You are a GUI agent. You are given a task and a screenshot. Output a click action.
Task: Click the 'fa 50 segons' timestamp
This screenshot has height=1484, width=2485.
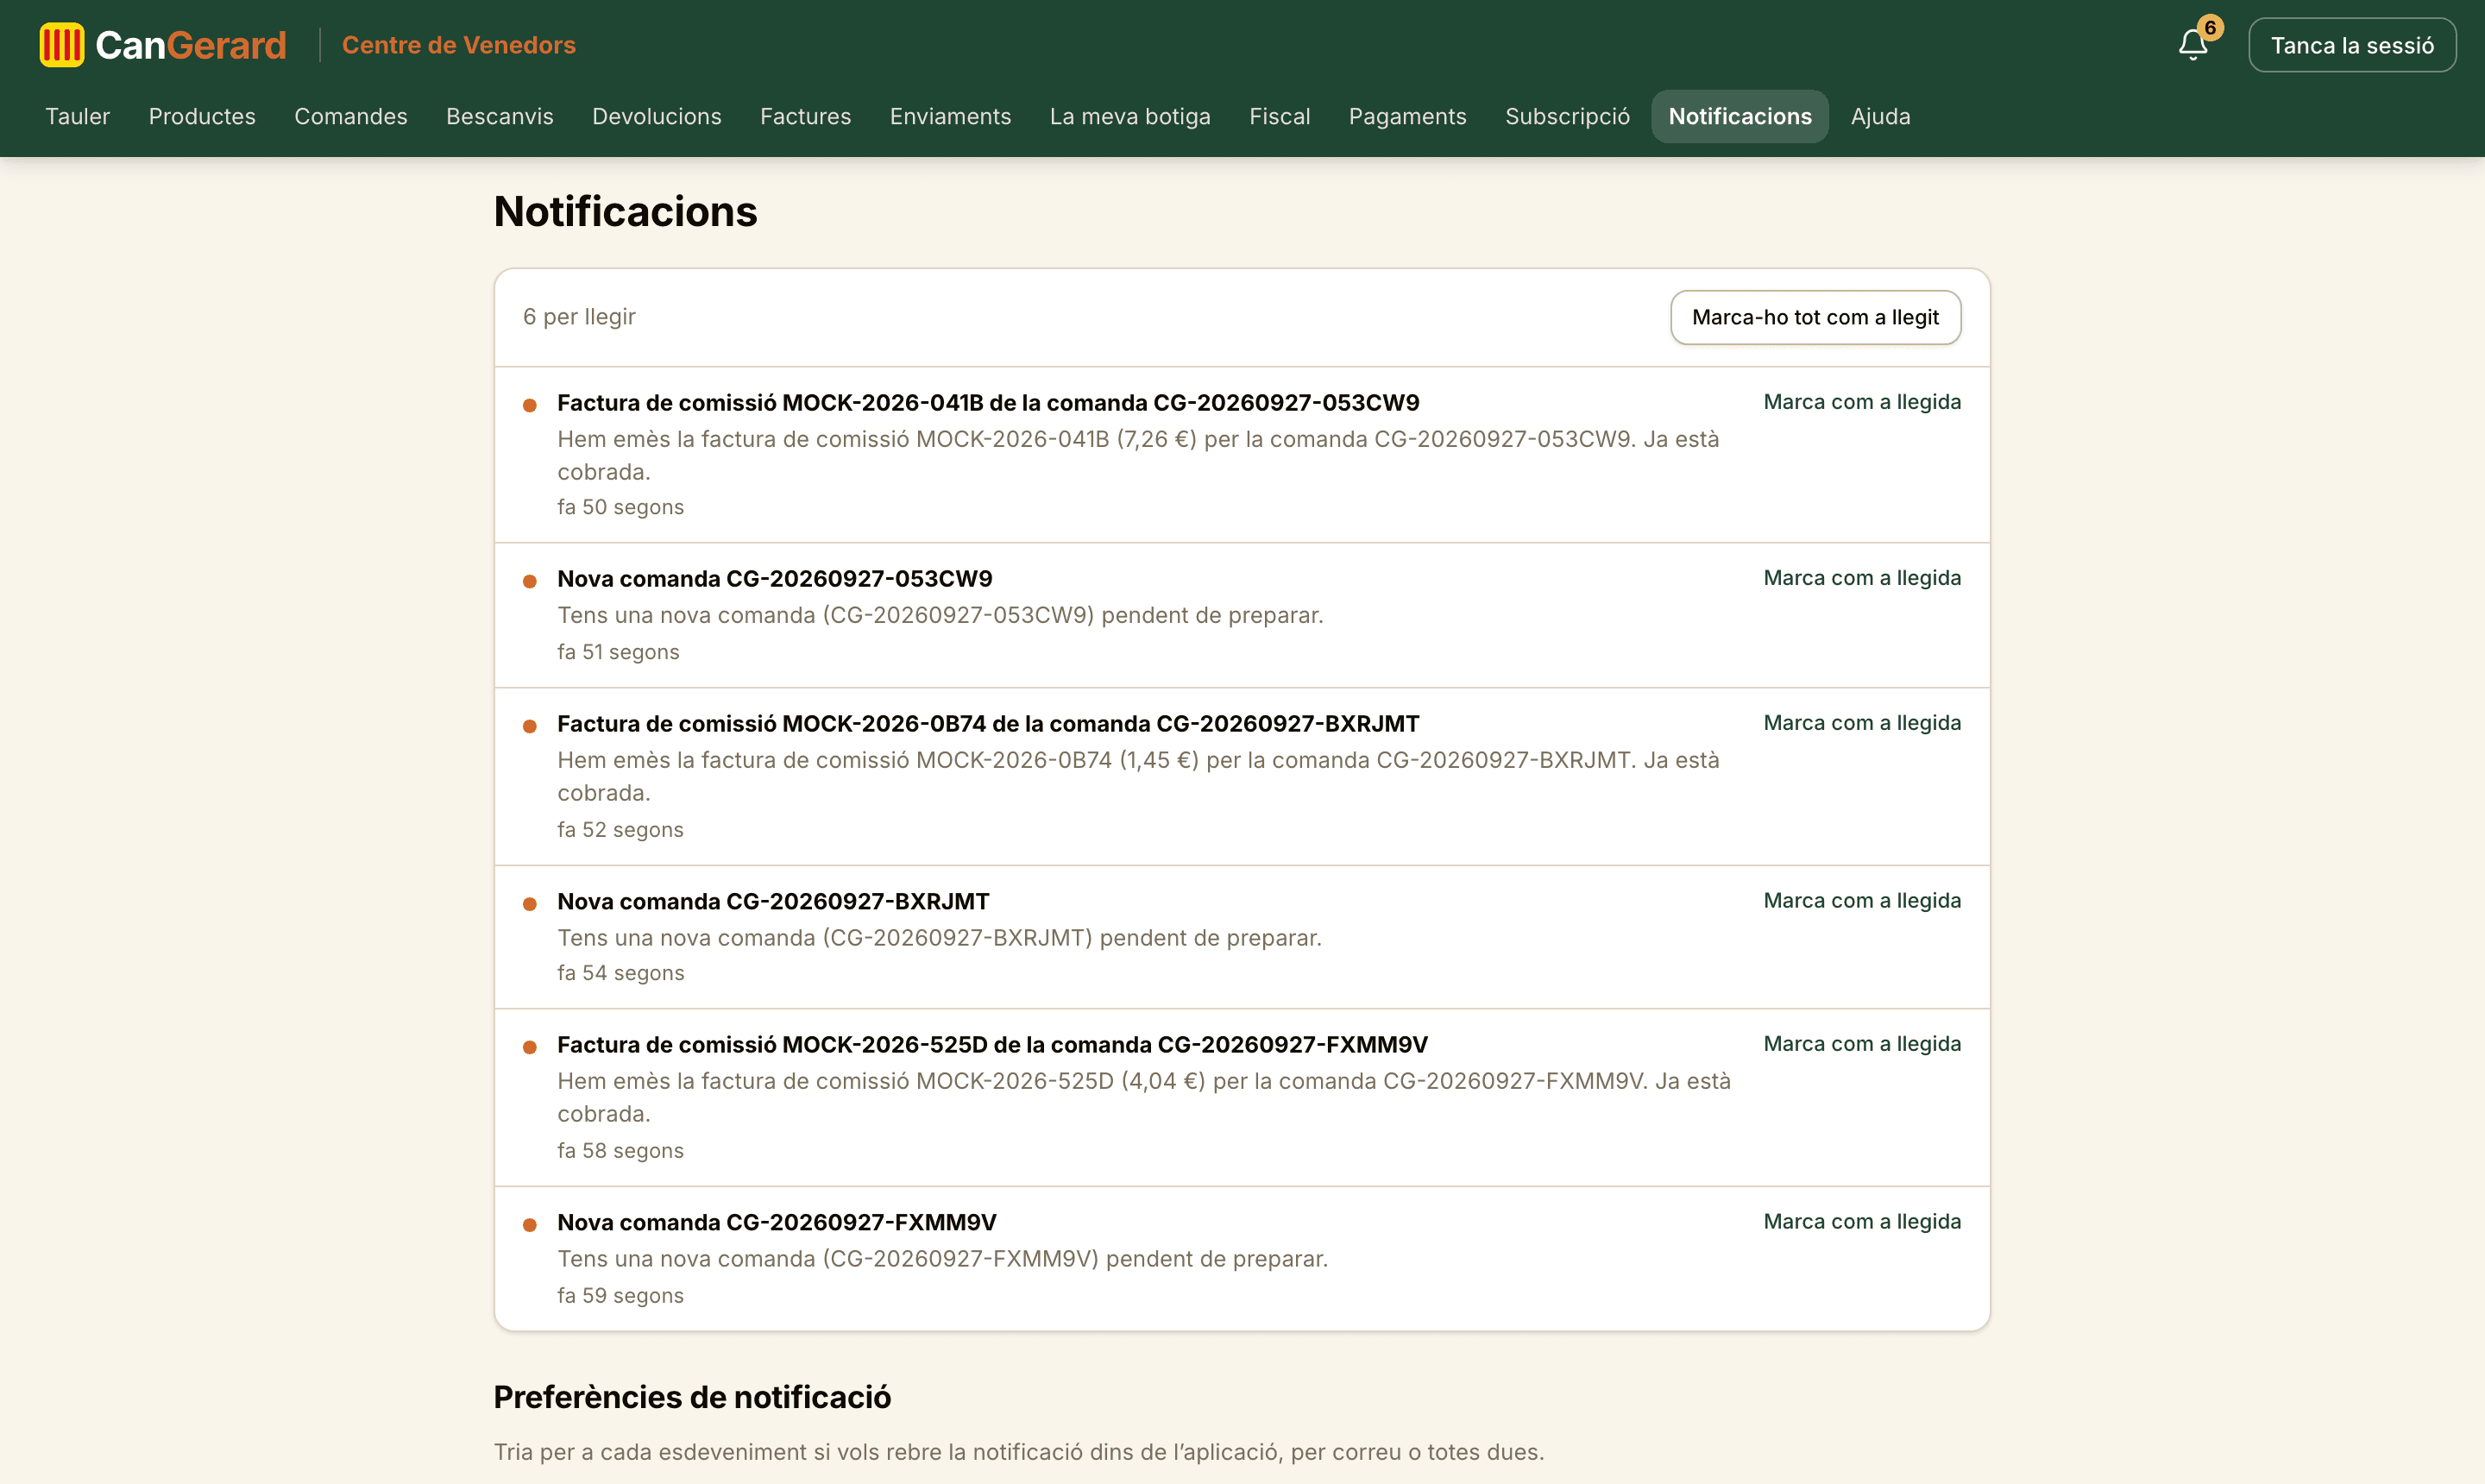620,507
